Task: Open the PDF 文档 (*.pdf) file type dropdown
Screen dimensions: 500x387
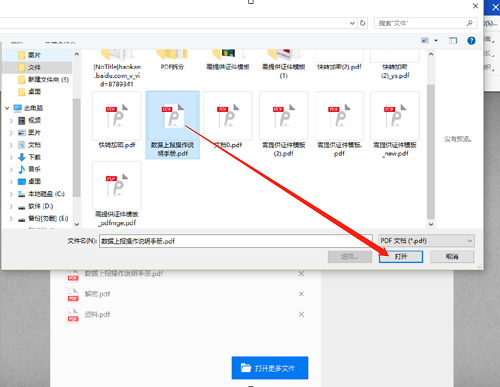Action: tap(427, 241)
